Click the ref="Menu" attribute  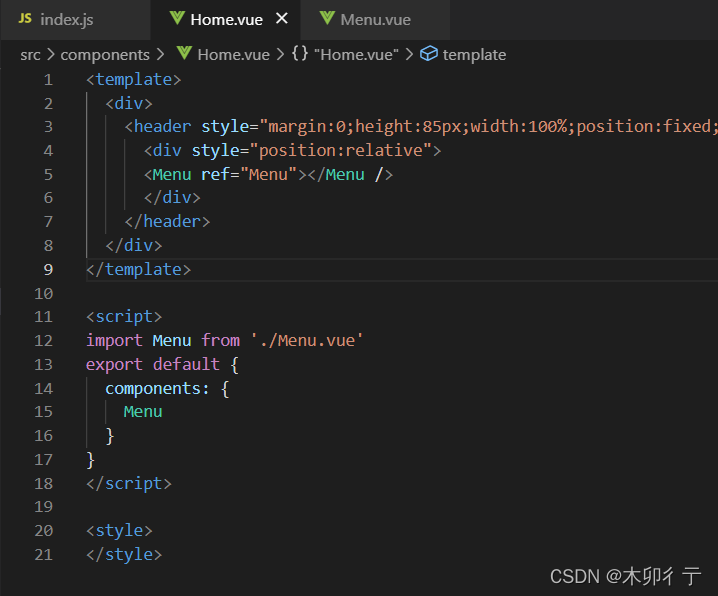coord(249,175)
